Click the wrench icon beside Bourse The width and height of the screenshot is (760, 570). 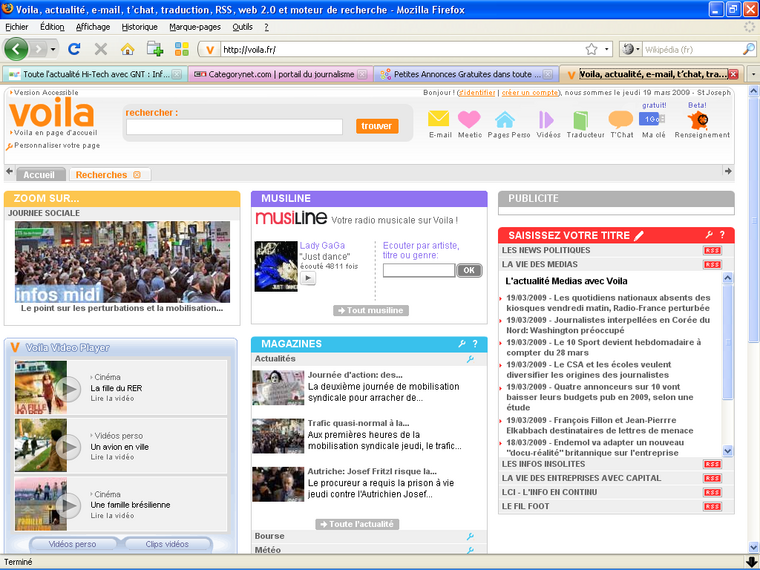click(x=470, y=536)
